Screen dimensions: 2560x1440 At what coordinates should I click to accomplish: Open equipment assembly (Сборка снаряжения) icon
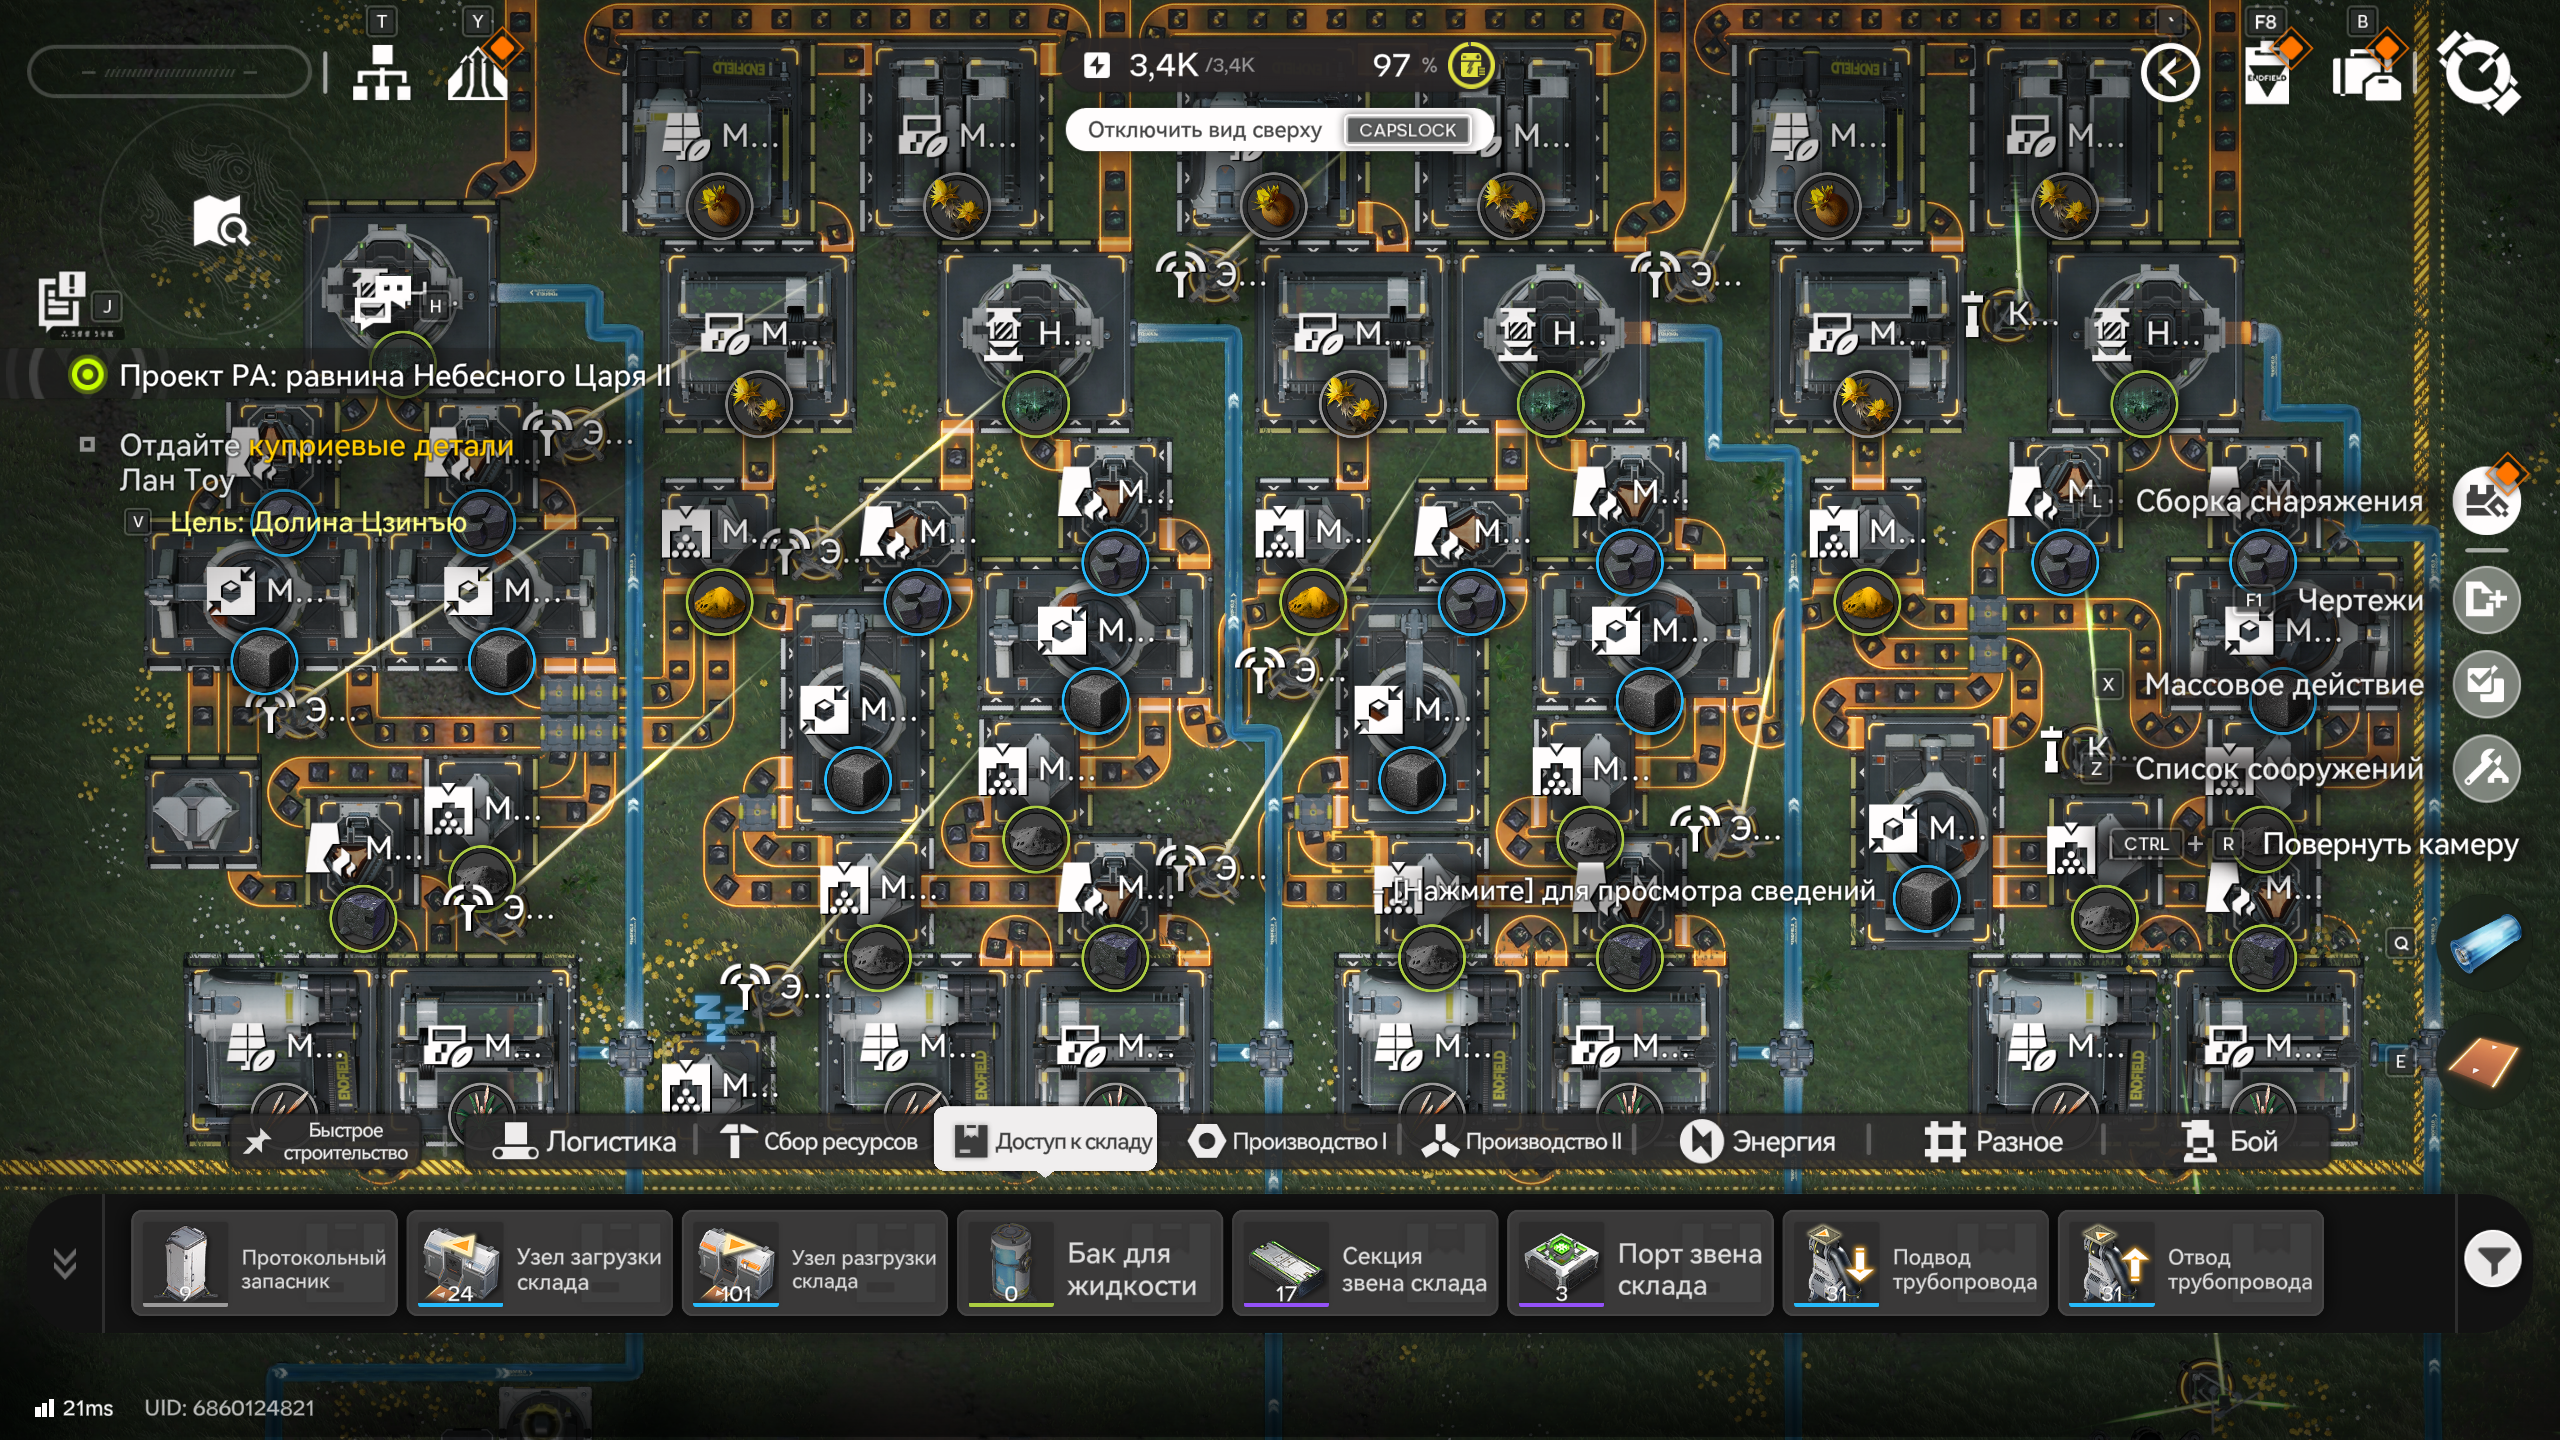point(2485,501)
